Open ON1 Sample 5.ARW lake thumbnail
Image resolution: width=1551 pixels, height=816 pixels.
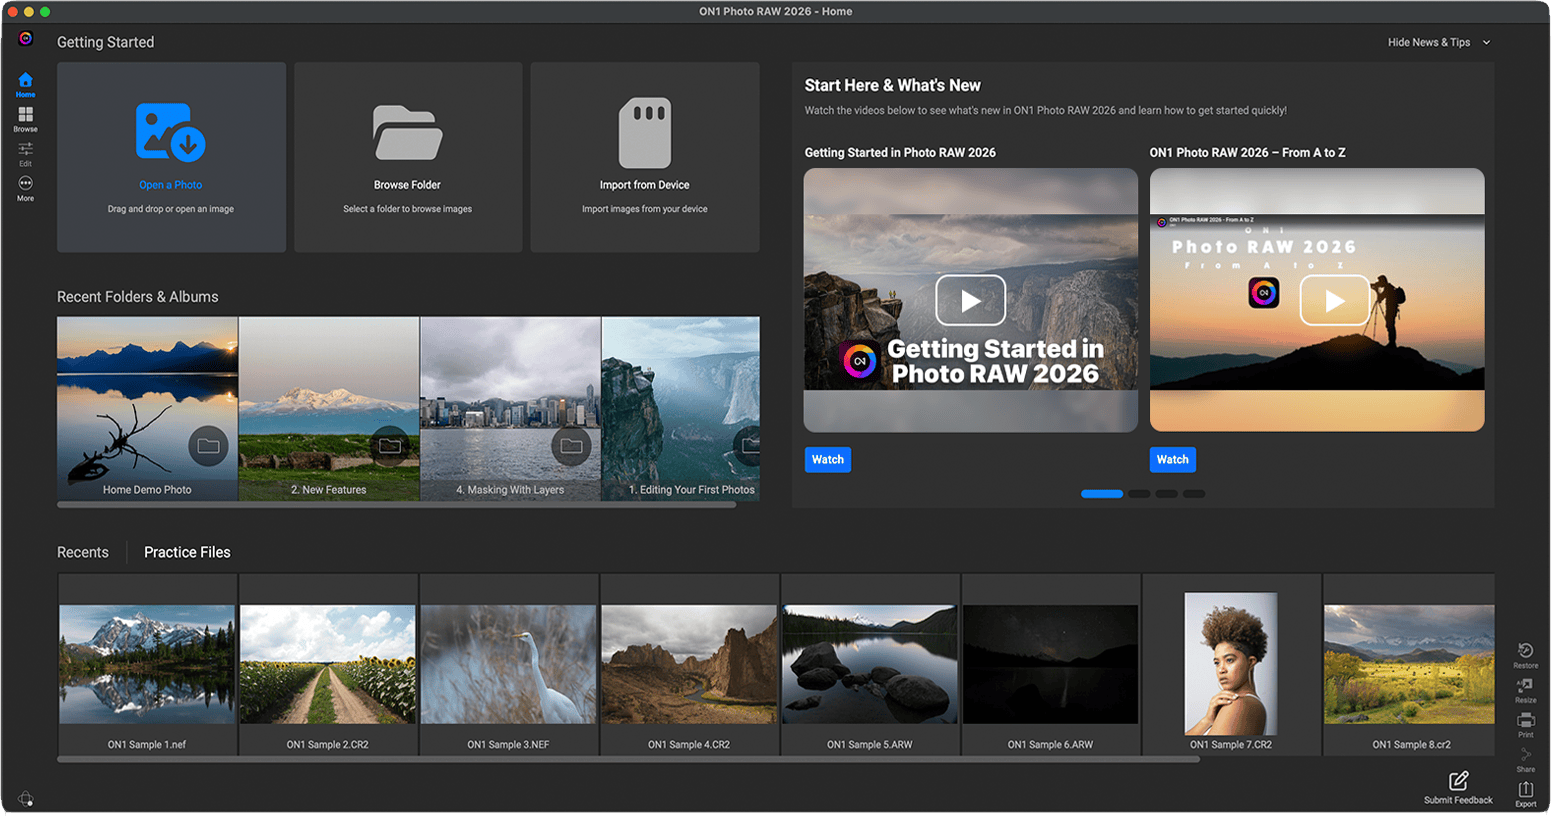[870, 664]
